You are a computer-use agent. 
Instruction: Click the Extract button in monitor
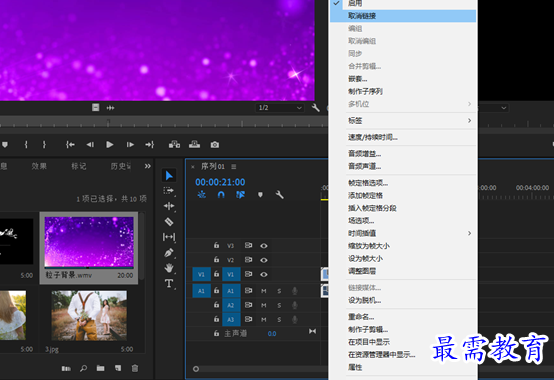coord(194,144)
